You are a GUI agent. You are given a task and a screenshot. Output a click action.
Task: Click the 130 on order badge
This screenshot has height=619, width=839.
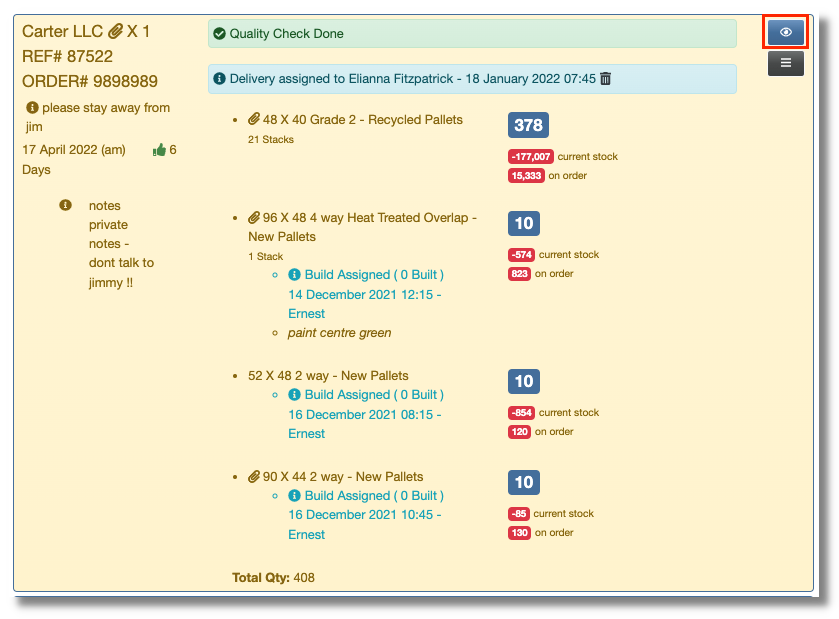pyautogui.click(x=519, y=533)
